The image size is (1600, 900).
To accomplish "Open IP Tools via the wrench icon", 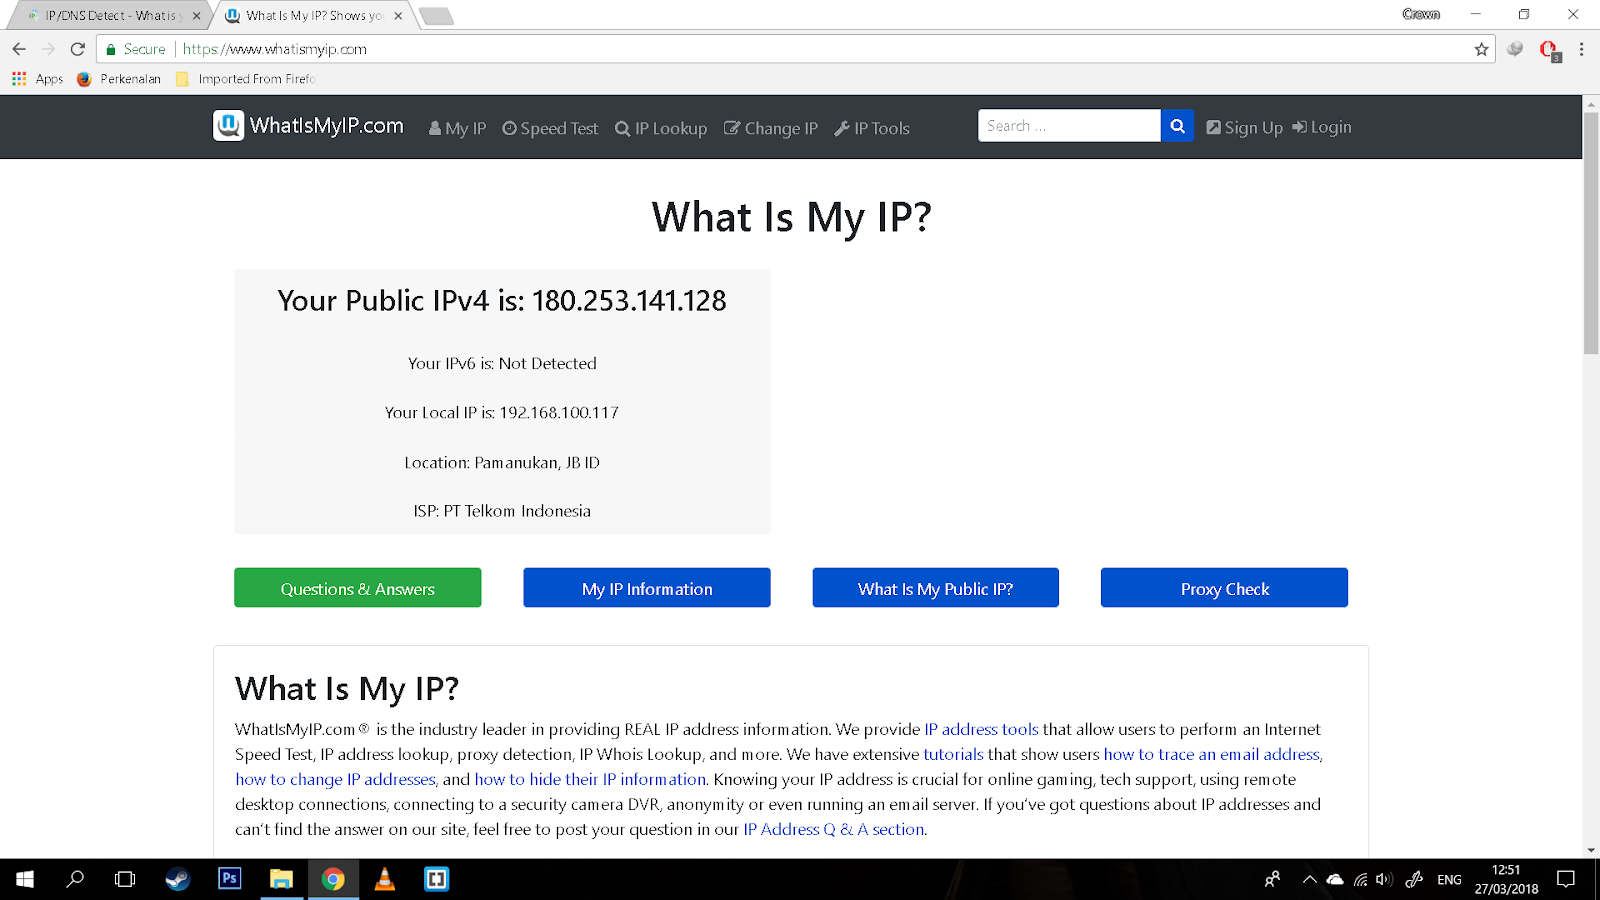I will [843, 128].
